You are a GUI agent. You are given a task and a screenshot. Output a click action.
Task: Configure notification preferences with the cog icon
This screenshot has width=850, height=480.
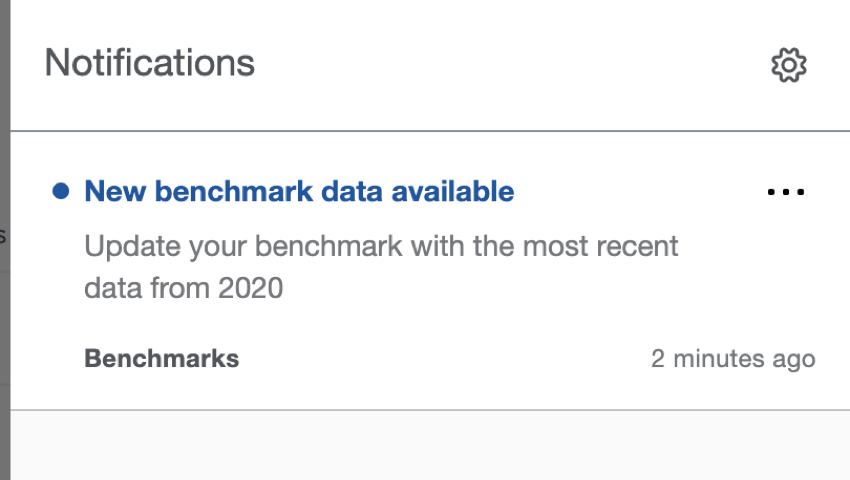pos(789,65)
